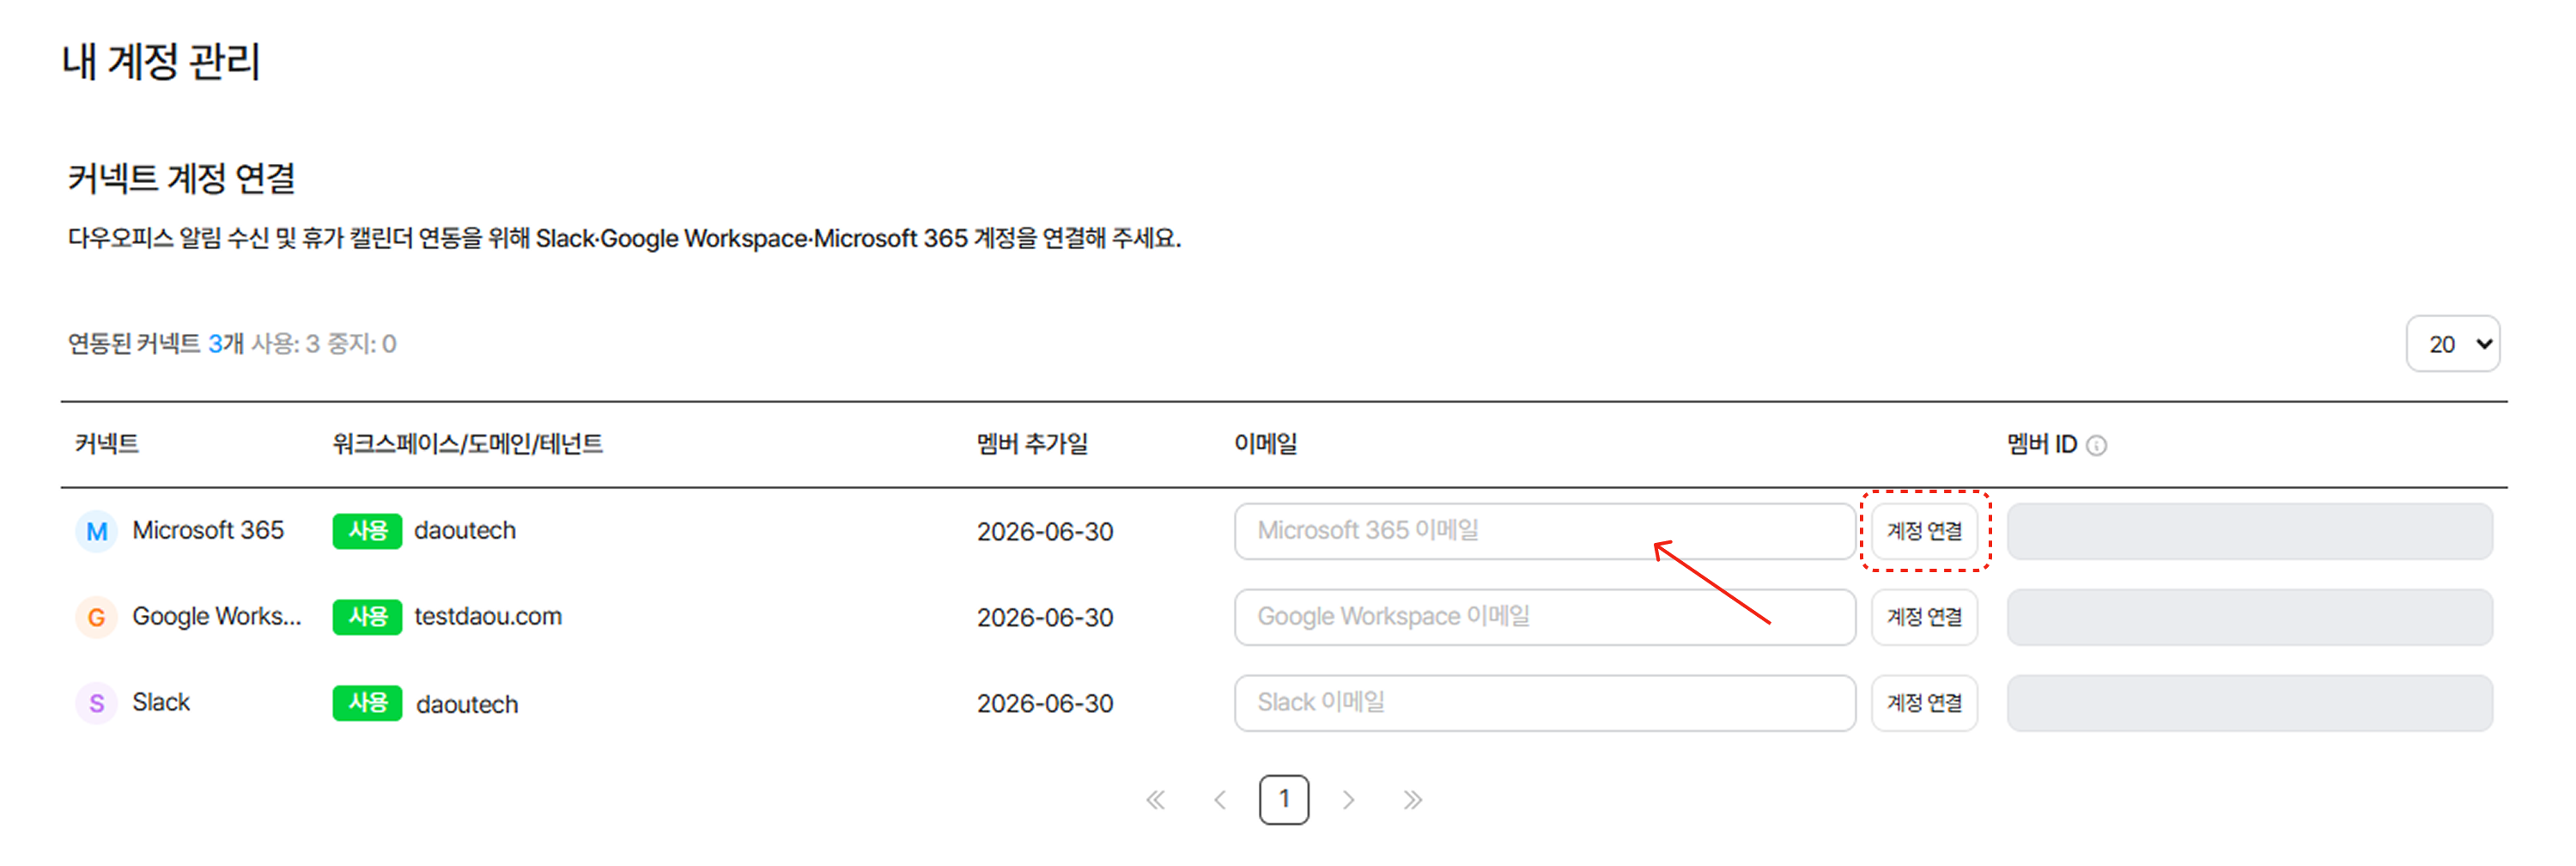2576x866 pixels.
Task: Click the Google Workspace G icon
Action: tap(96, 617)
